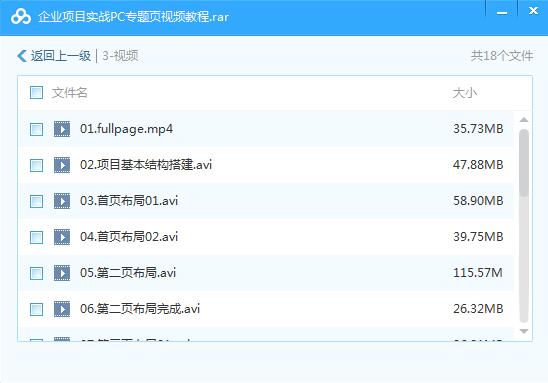The width and height of the screenshot is (548, 383).
Task: Click the file list scrollbar thumb
Action: click(x=524, y=163)
